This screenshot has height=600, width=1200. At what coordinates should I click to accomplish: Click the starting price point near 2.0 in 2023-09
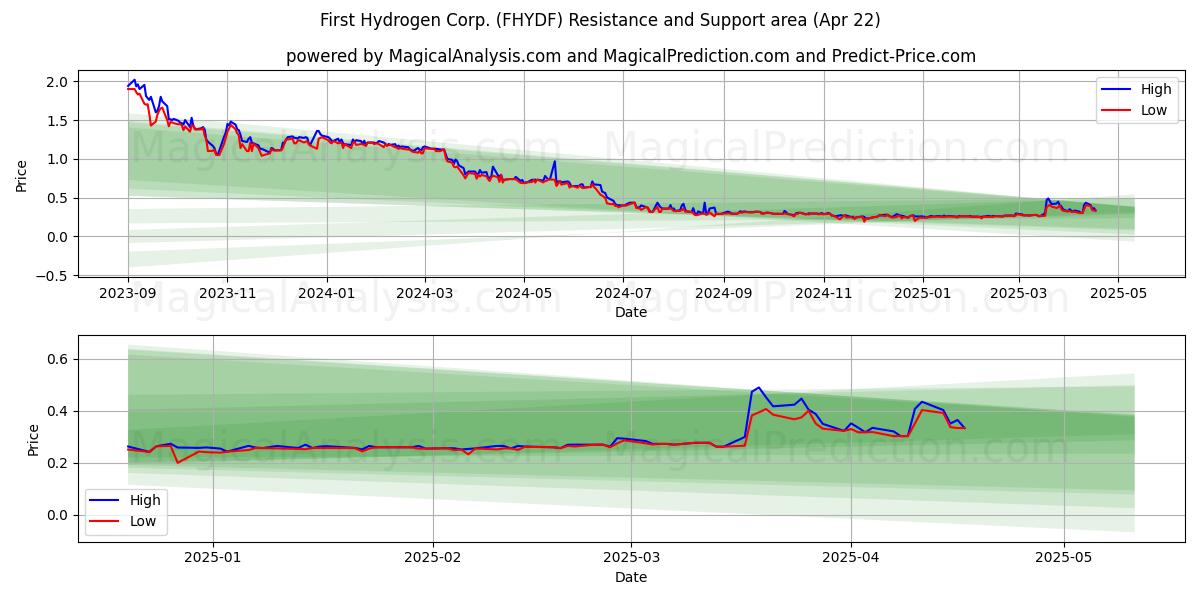click(130, 86)
